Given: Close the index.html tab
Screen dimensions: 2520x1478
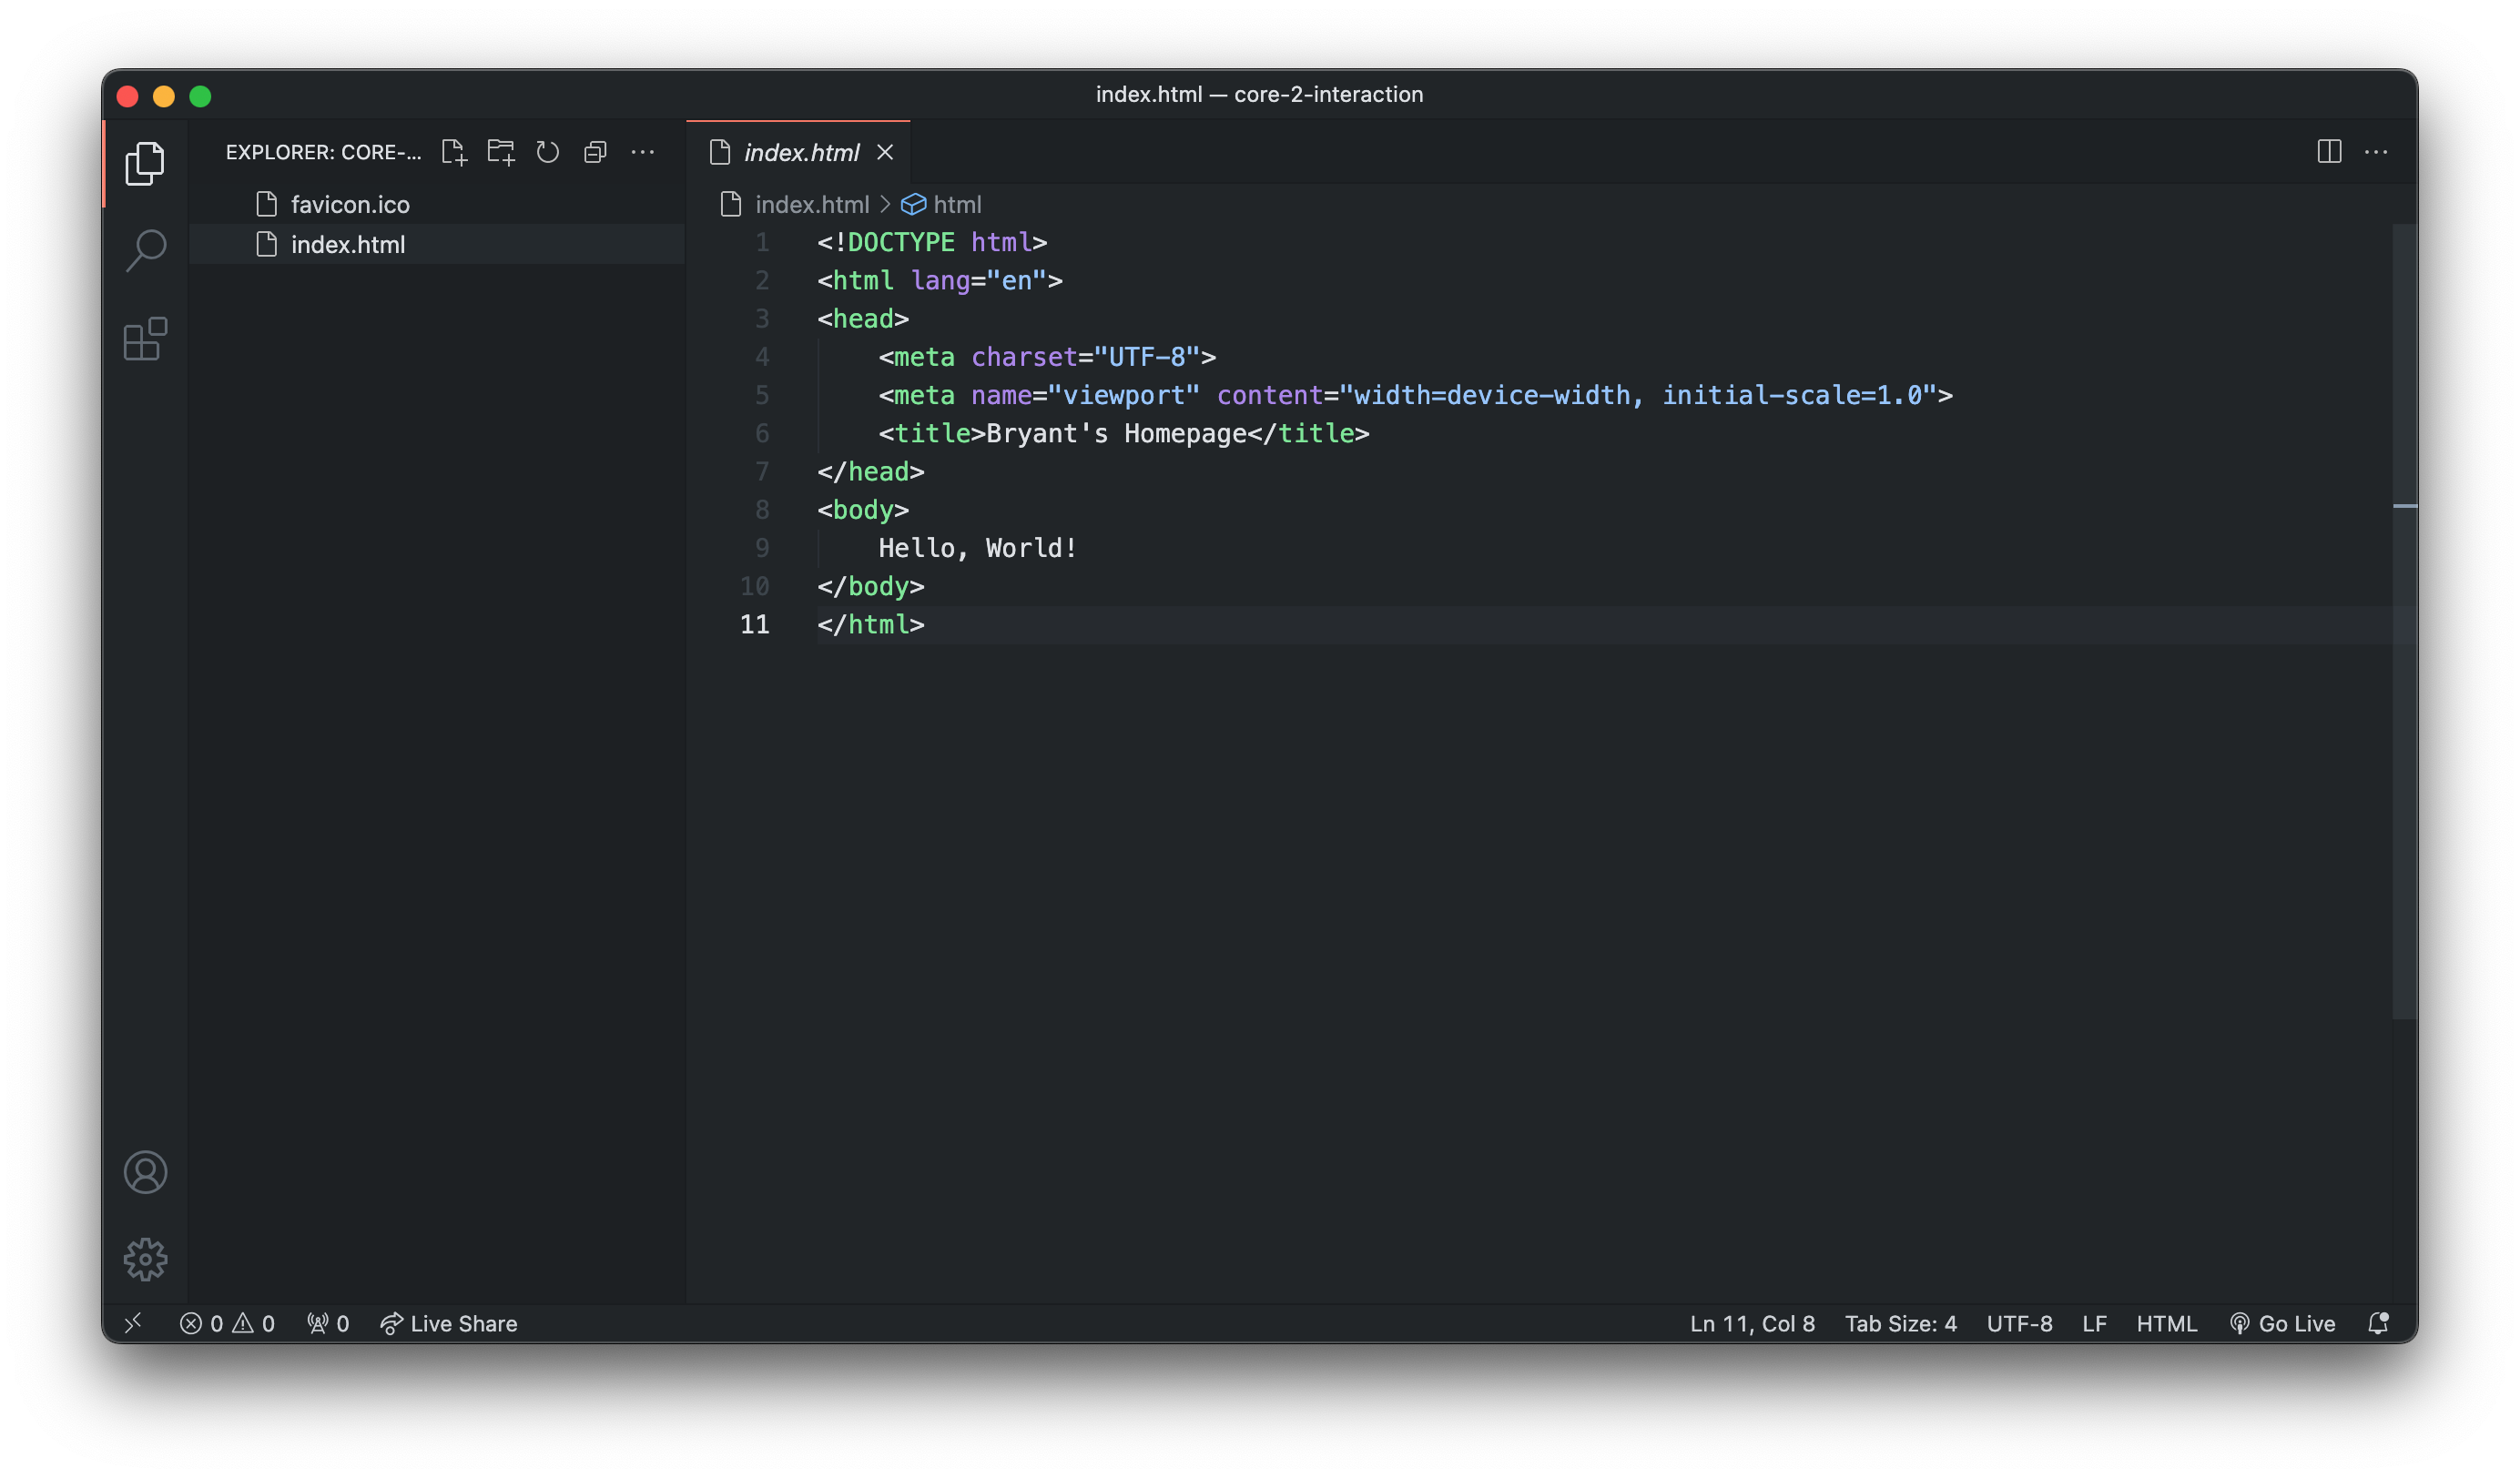Looking at the screenshot, I should 885,152.
